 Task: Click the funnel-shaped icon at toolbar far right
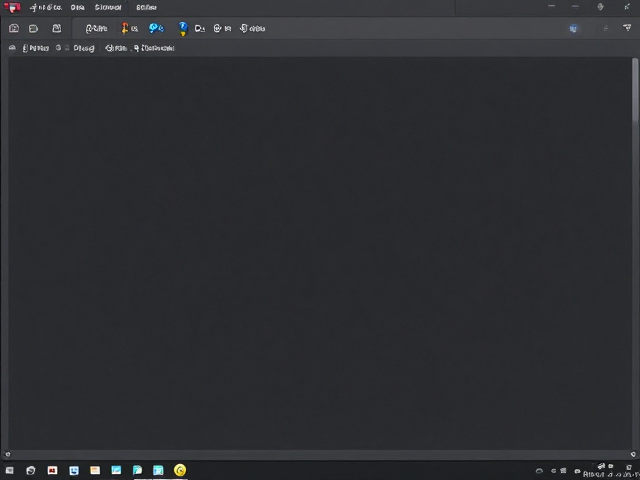[627, 28]
